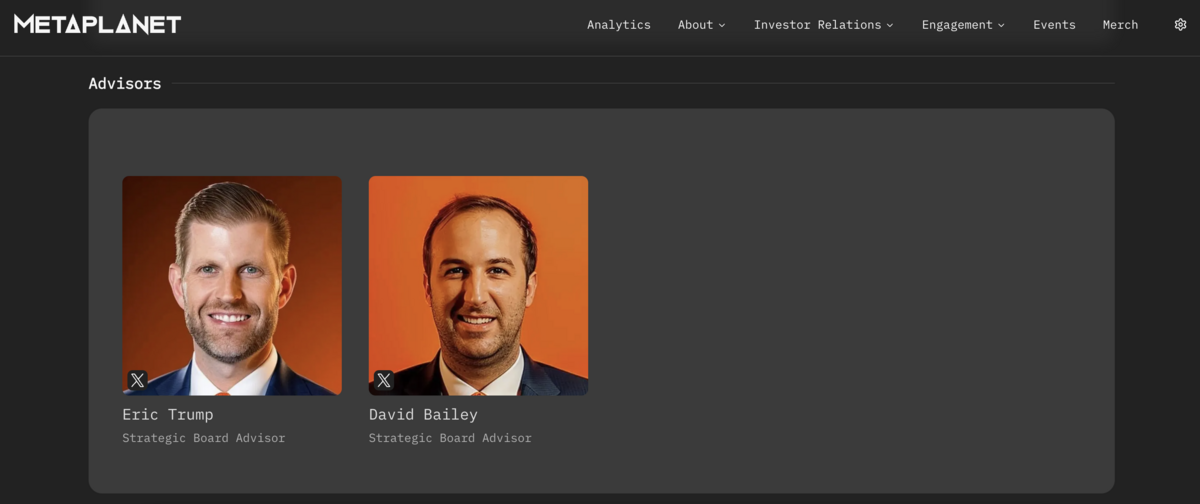Go to the Analytics page
The image size is (1200, 504).
[619, 25]
